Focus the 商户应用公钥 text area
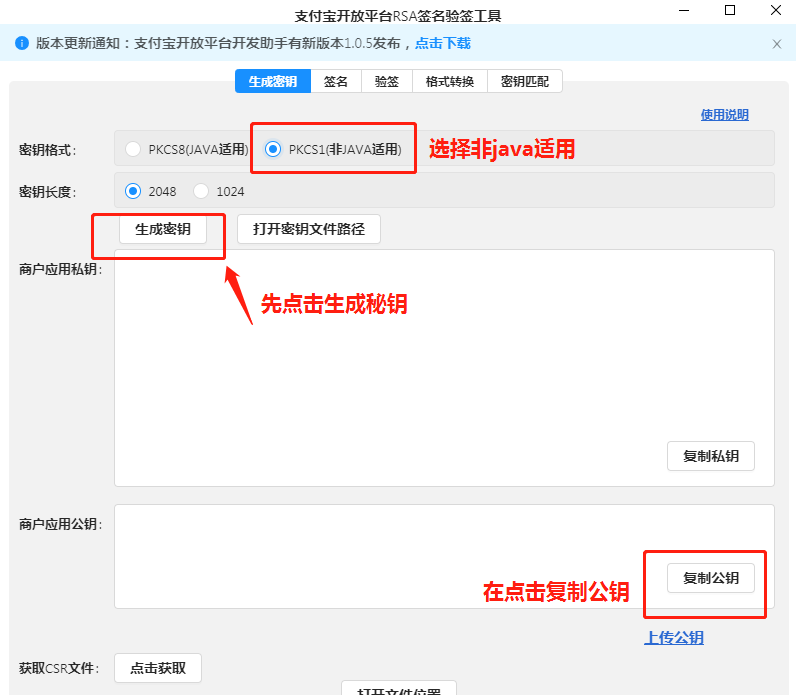Viewport: 796px width, 695px height. tap(444, 556)
